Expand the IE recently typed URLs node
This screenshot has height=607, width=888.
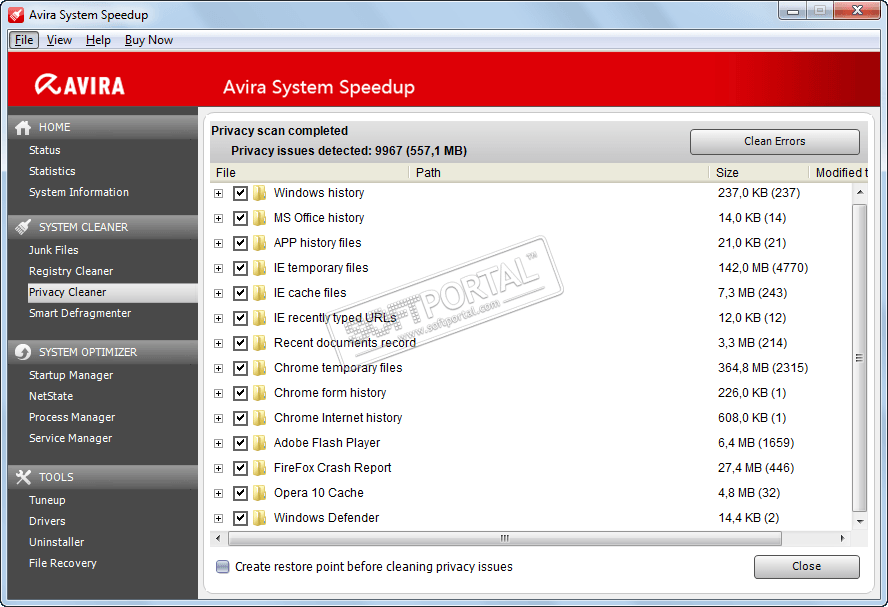pos(219,318)
